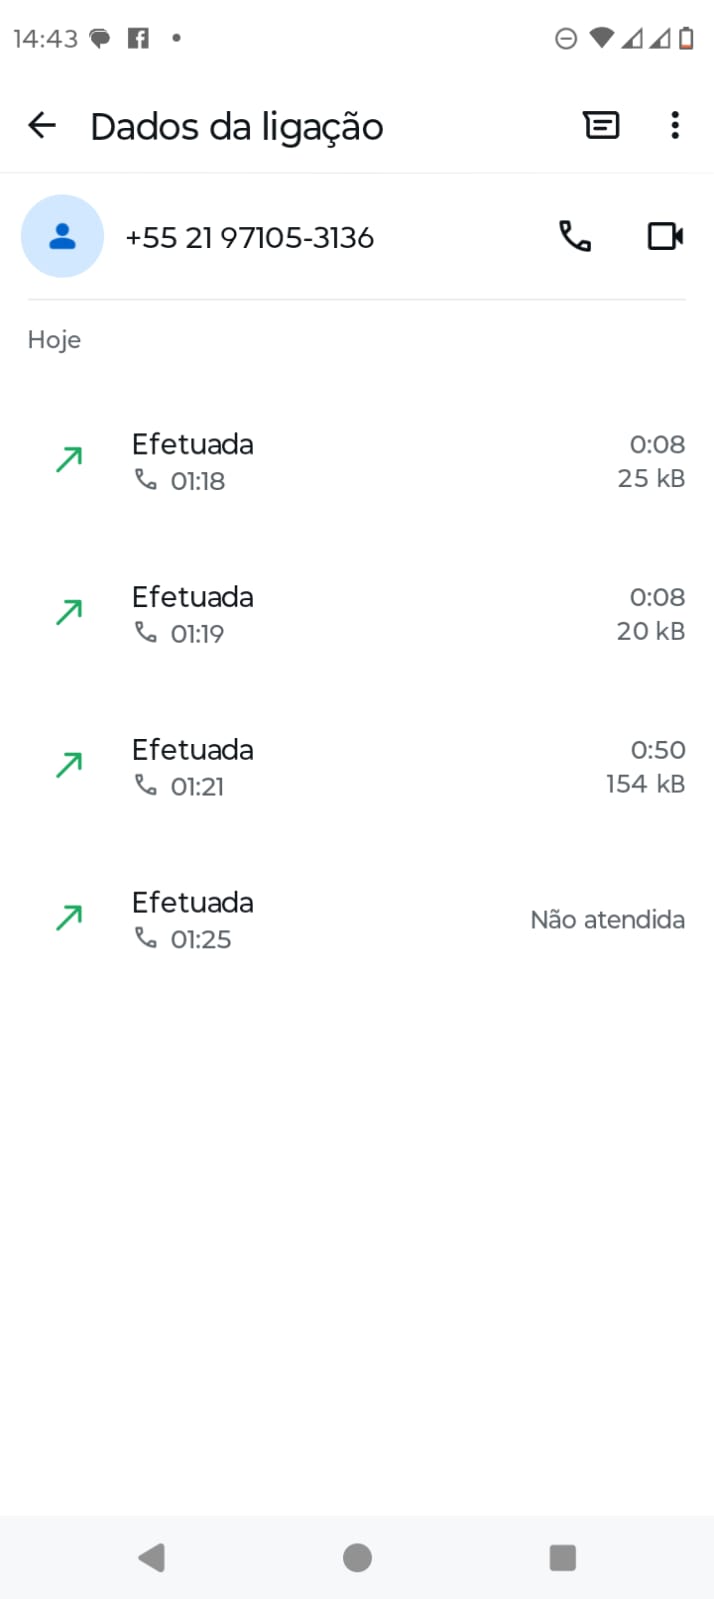Open the message icon in toolbar
Screen dimensions: 714x1599
pyautogui.click(x=601, y=126)
